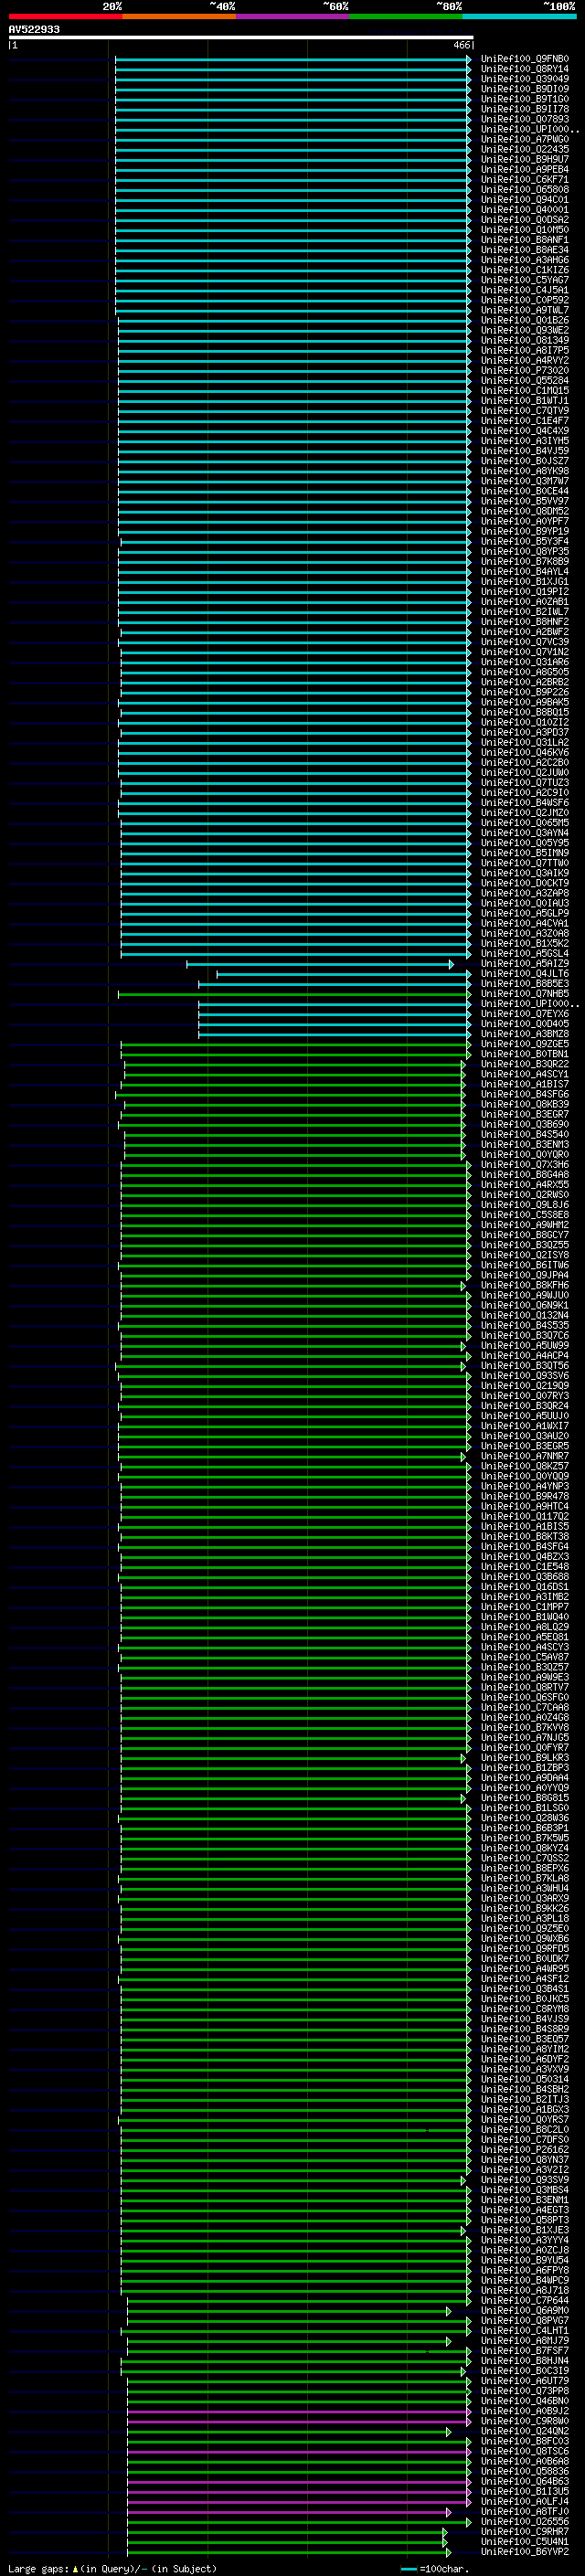Select hit label UniRef100_Q40001
585x2576 pixels.
(524, 210)
